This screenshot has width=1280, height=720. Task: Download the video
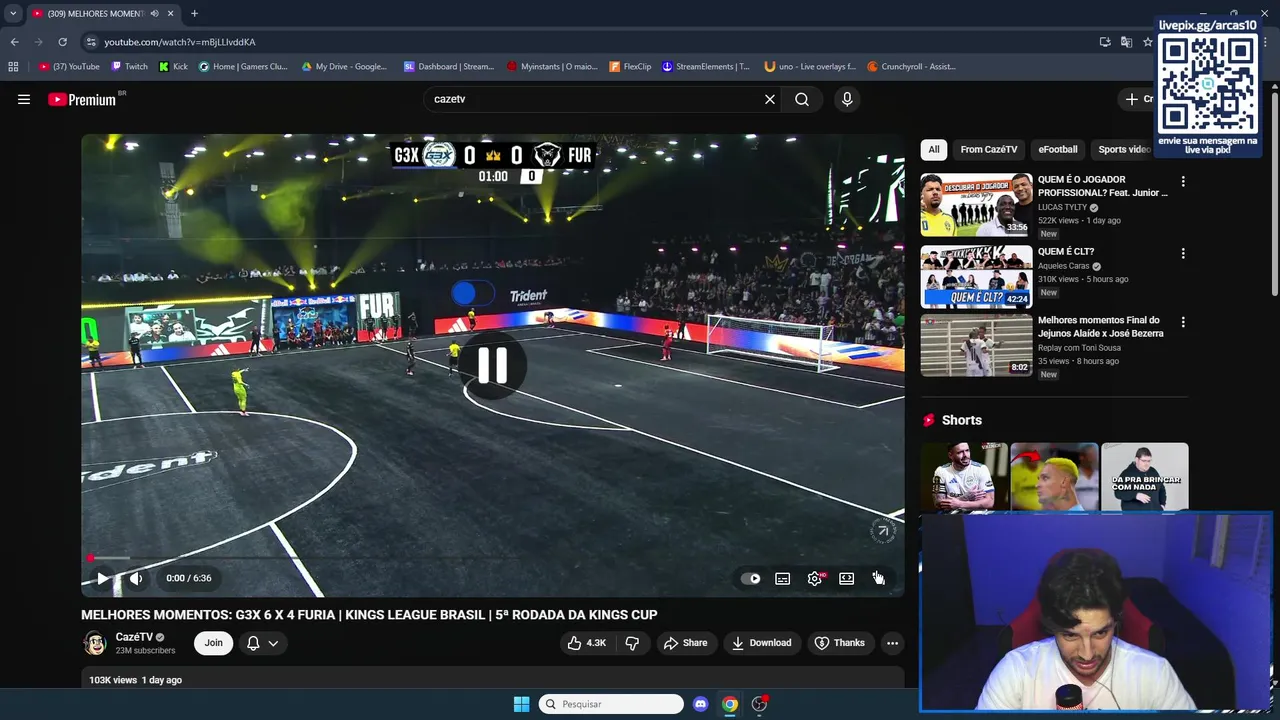761,643
